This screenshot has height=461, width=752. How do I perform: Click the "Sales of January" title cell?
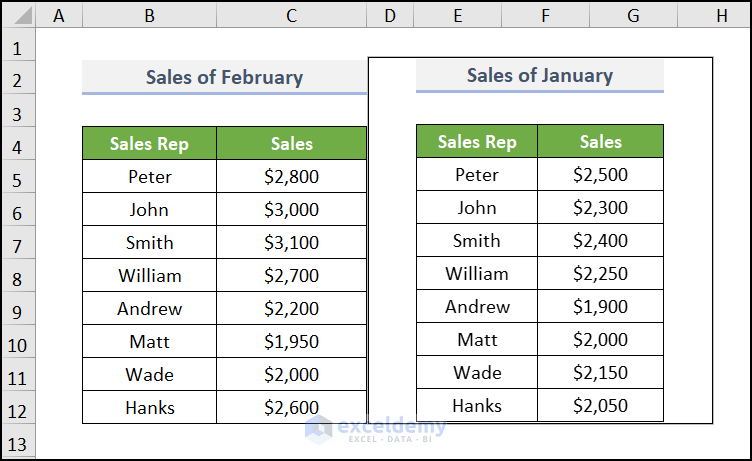pyautogui.click(x=540, y=75)
